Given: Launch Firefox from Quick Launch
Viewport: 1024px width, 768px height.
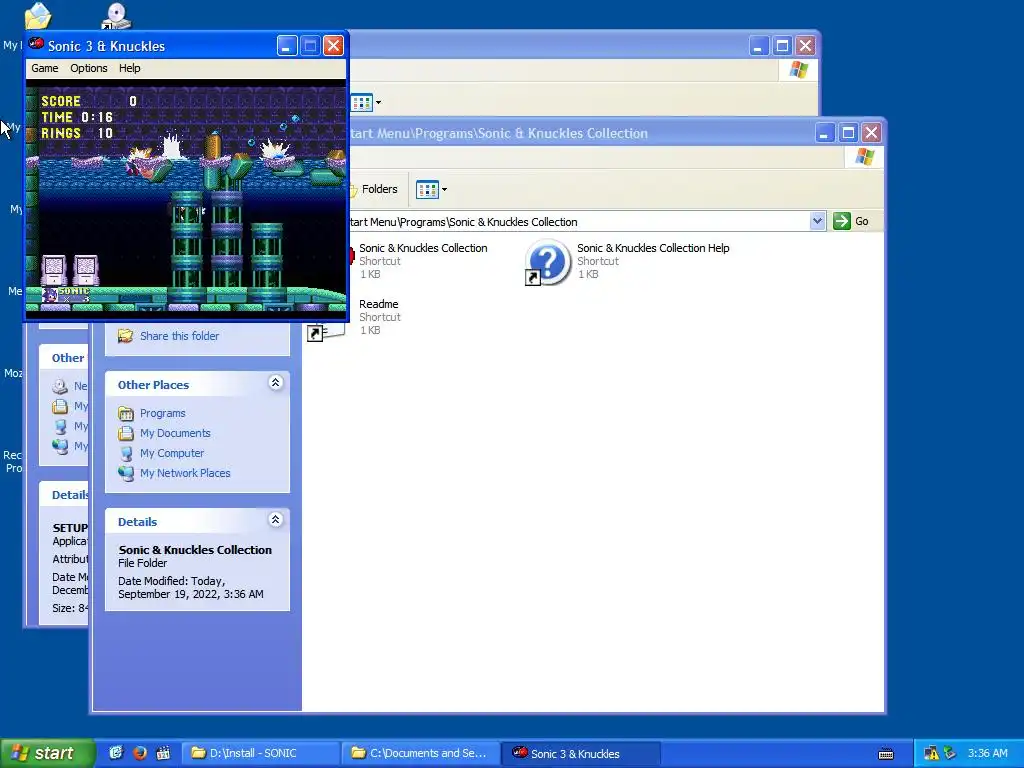Looking at the screenshot, I should tap(139, 753).
